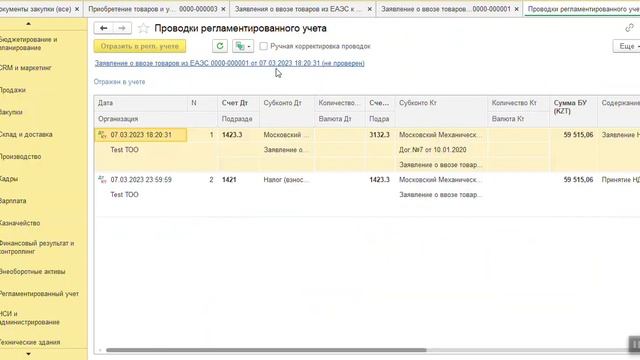The width and height of the screenshot is (640, 360).
Task: Open 'Бюджетирование и планирование' section
Action: [29, 44]
